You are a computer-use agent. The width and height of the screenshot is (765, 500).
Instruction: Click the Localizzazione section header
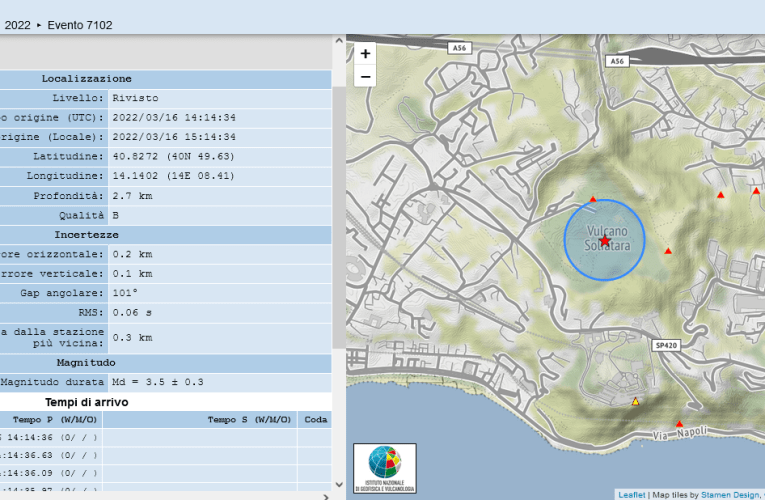[86, 79]
